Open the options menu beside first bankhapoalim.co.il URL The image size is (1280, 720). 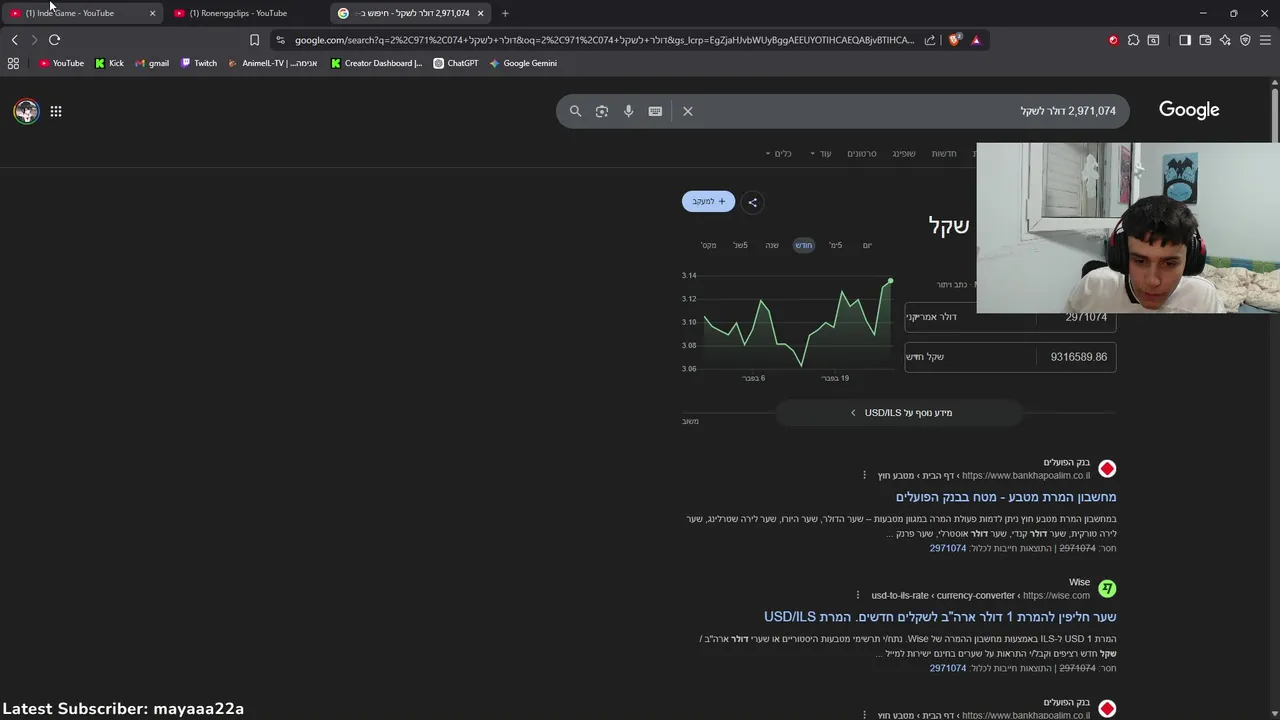click(864, 475)
